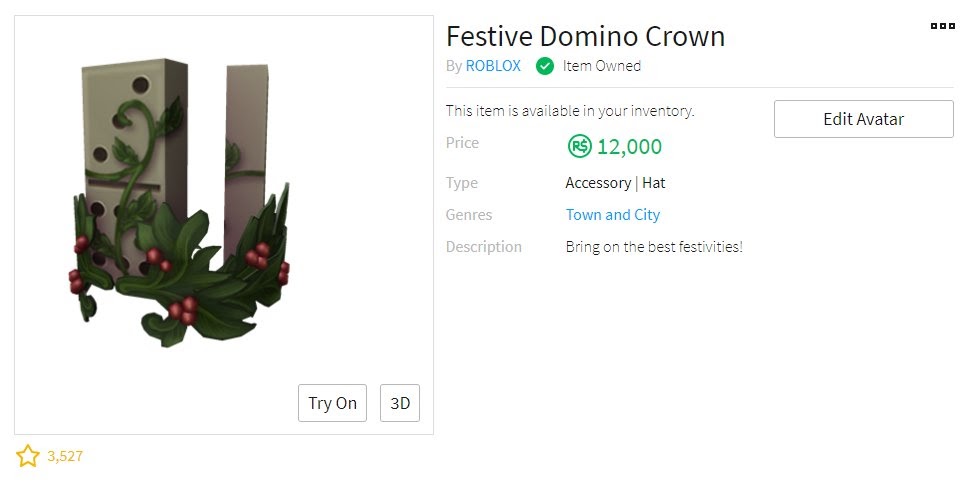Favorite the item with the star icon
This screenshot has width=968, height=482.
click(27, 457)
